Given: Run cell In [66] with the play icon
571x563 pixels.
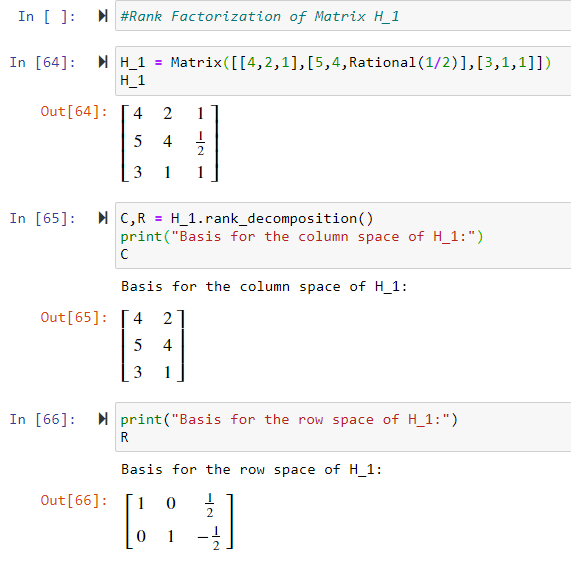Looking at the screenshot, I should pos(103,419).
